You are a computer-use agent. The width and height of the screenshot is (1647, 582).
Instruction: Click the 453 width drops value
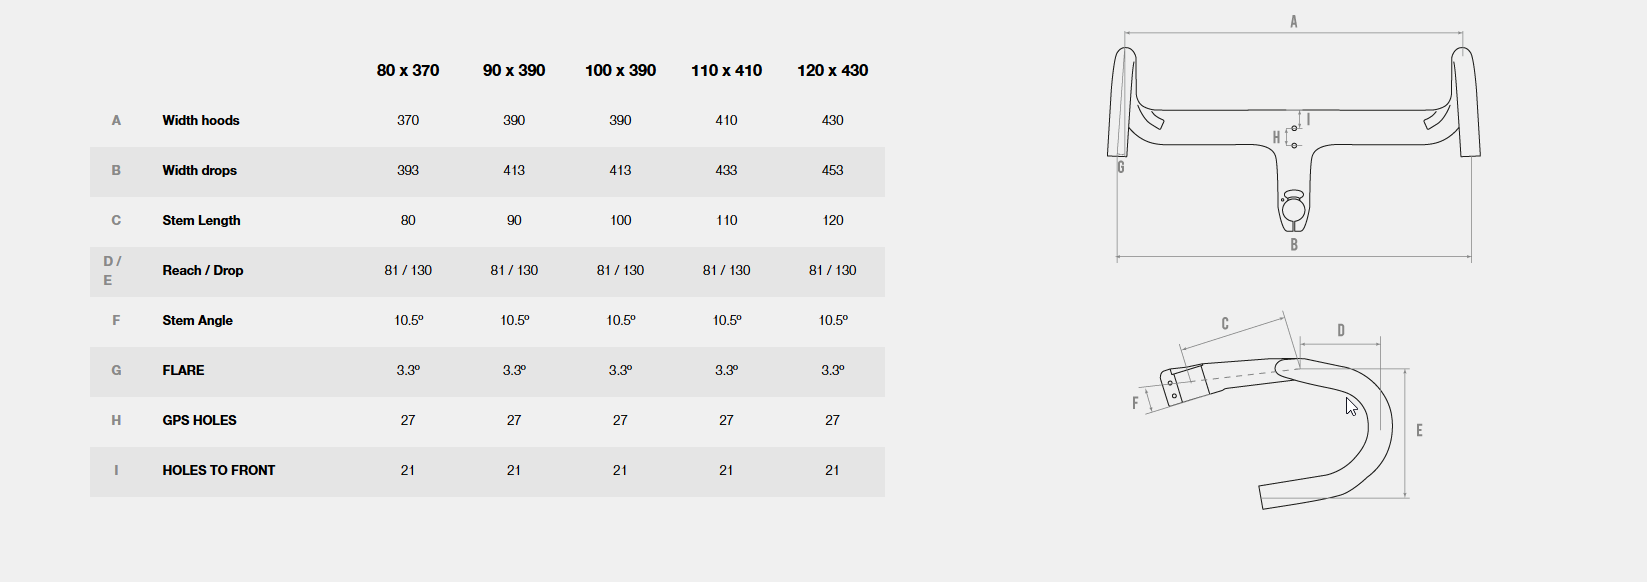point(832,170)
